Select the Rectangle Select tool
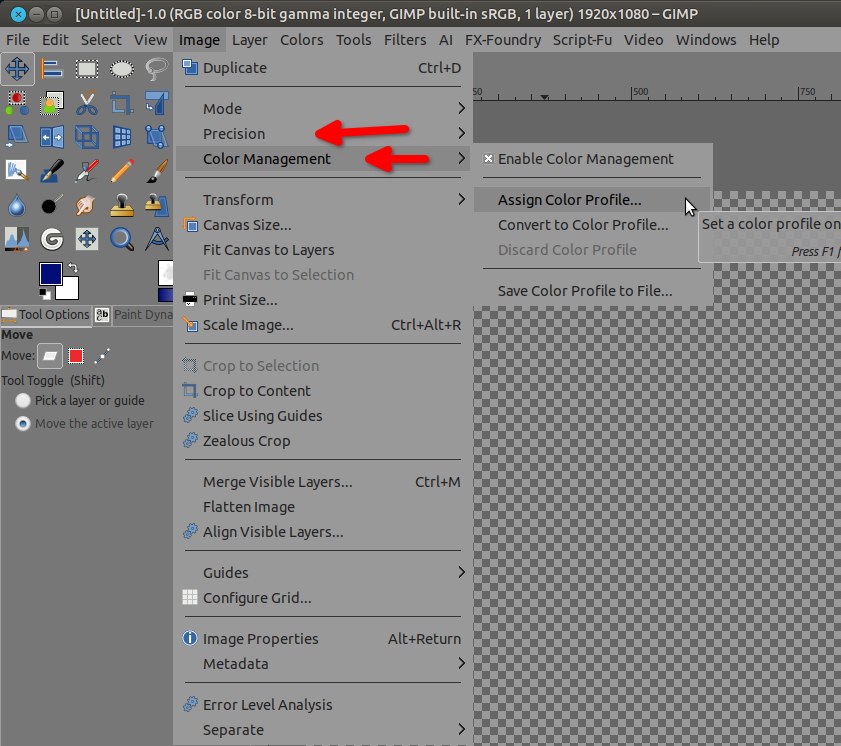Screen dimensions: 841x746 coord(87,69)
